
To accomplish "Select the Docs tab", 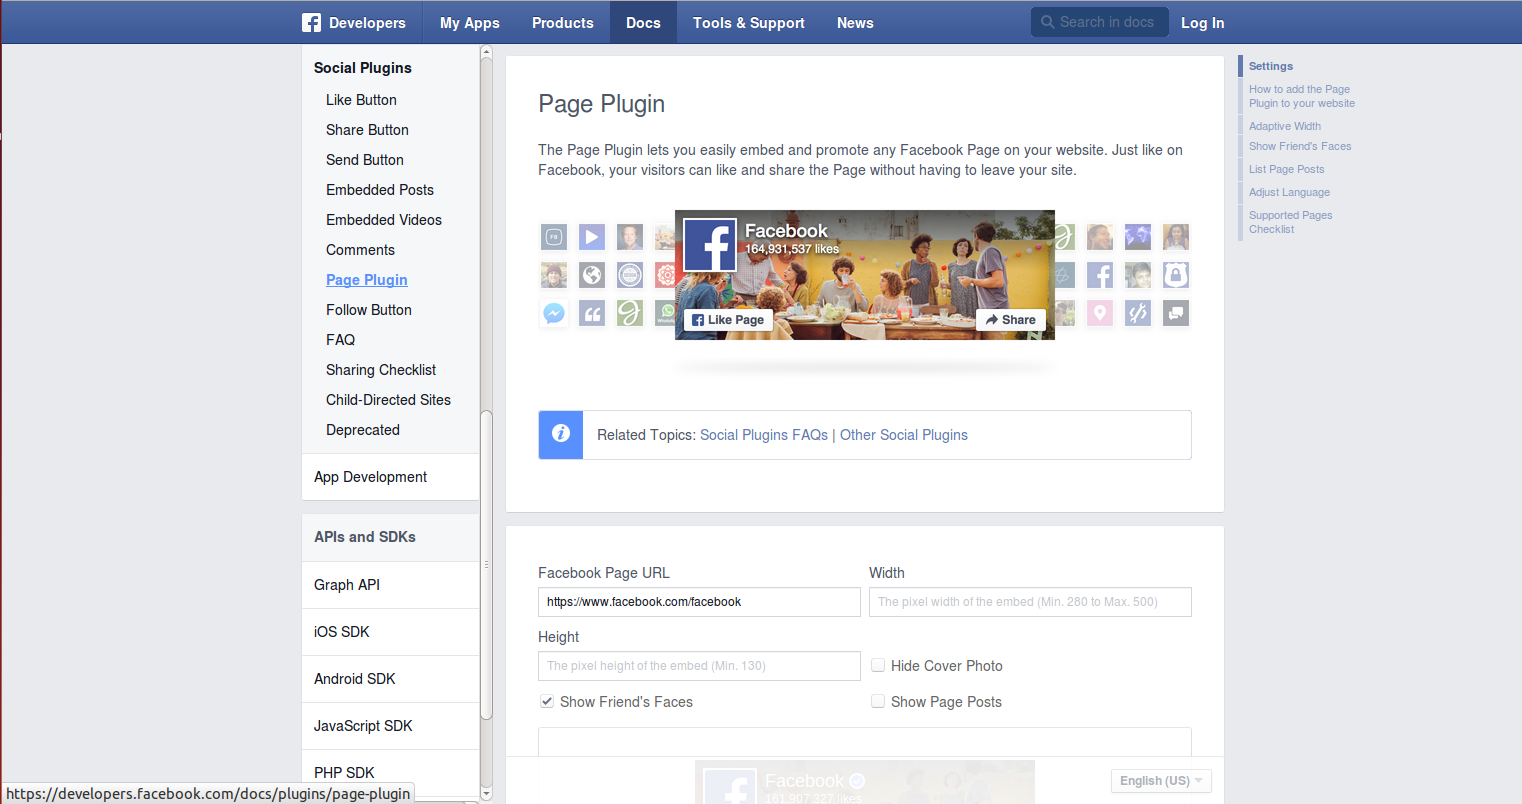I will (x=643, y=22).
